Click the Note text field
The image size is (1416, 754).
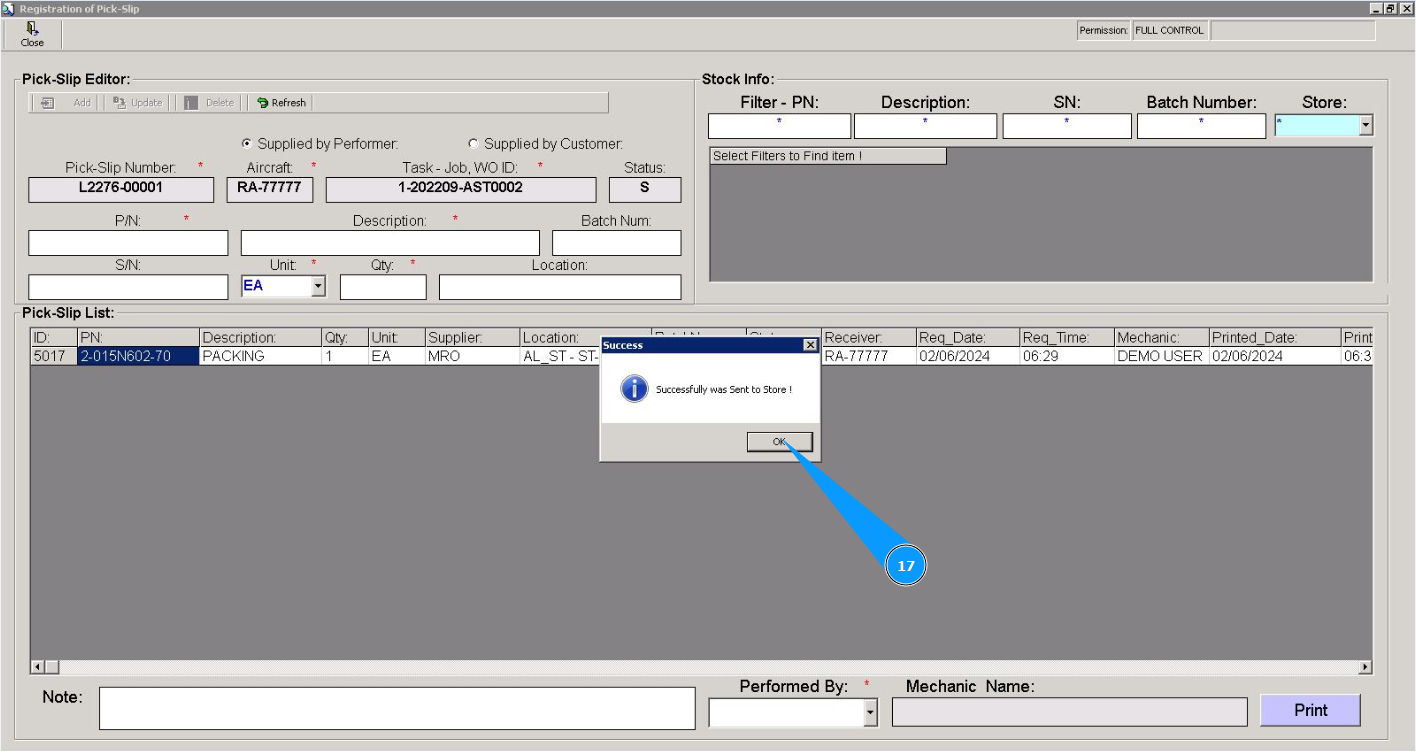[397, 708]
